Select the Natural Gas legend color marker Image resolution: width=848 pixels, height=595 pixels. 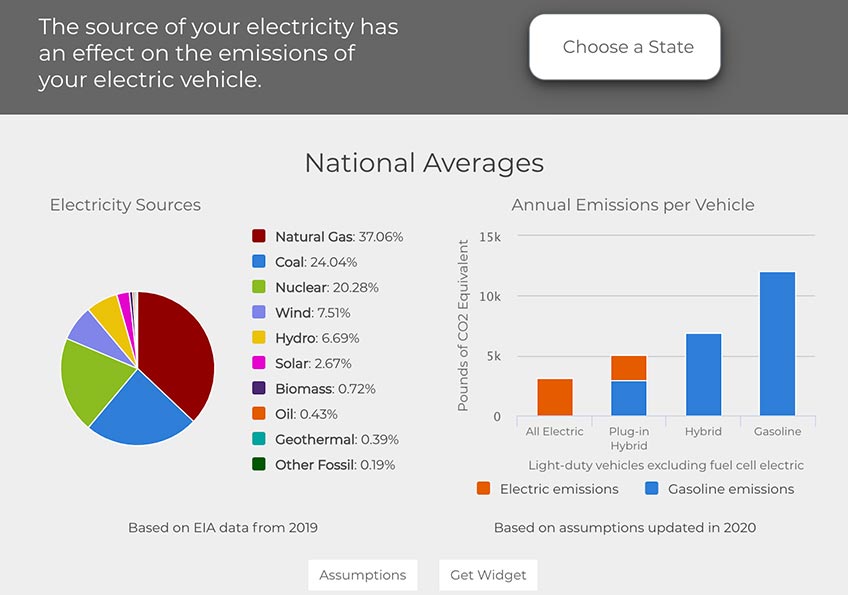(x=261, y=237)
